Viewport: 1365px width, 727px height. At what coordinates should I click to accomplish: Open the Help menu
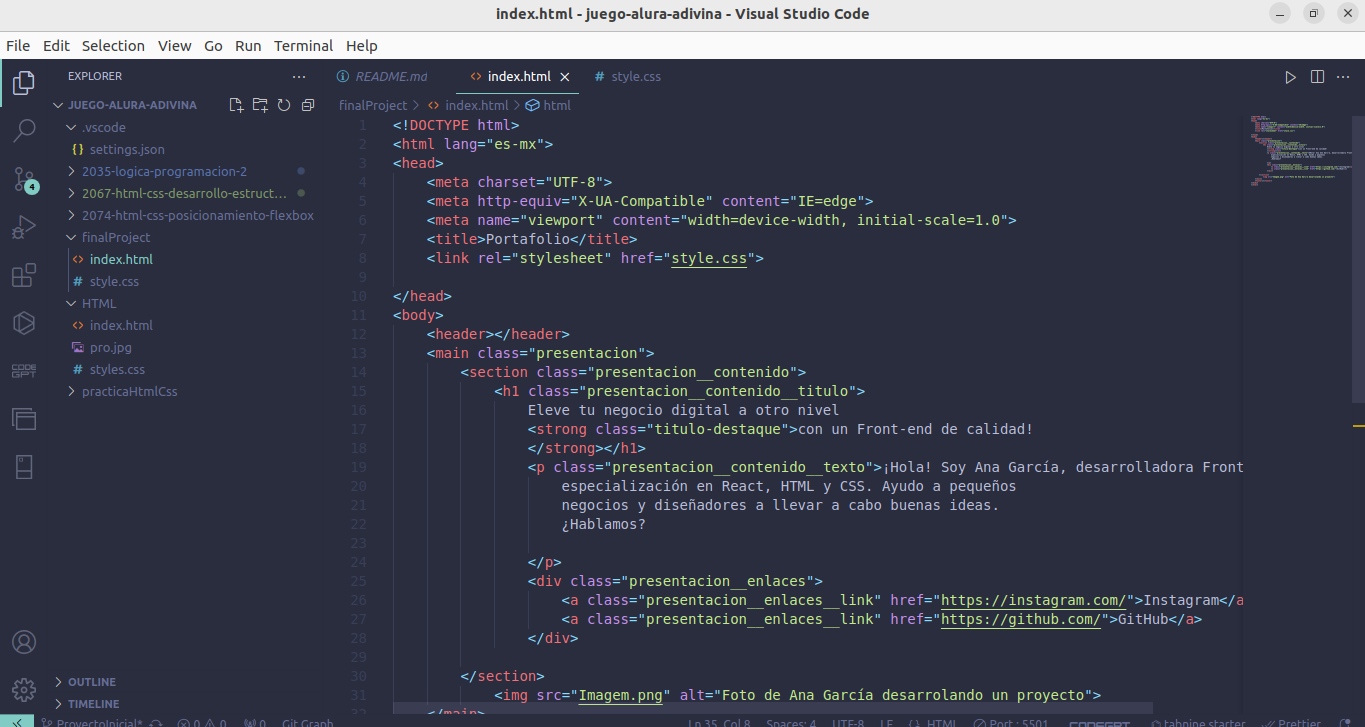(361, 46)
